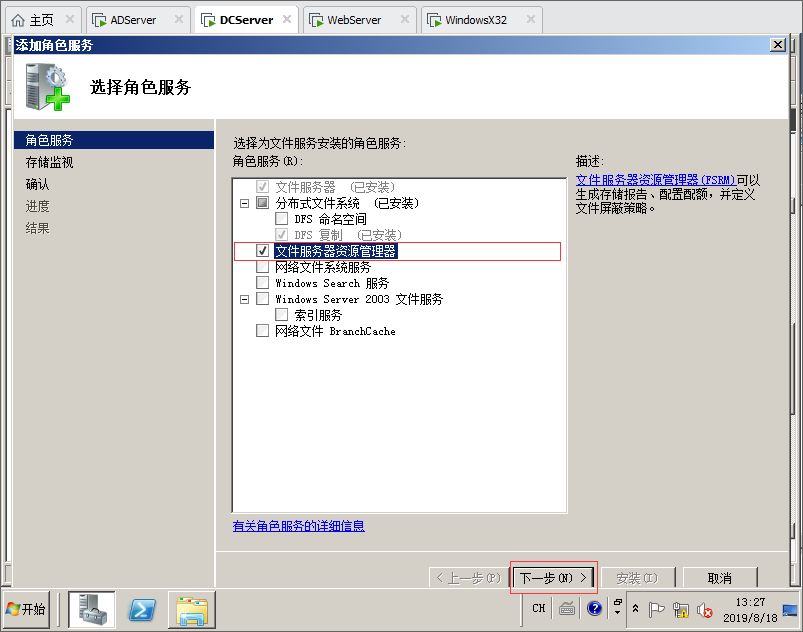Check Windows Search 服务 checkbox
This screenshot has height=632, width=803.
click(x=262, y=283)
